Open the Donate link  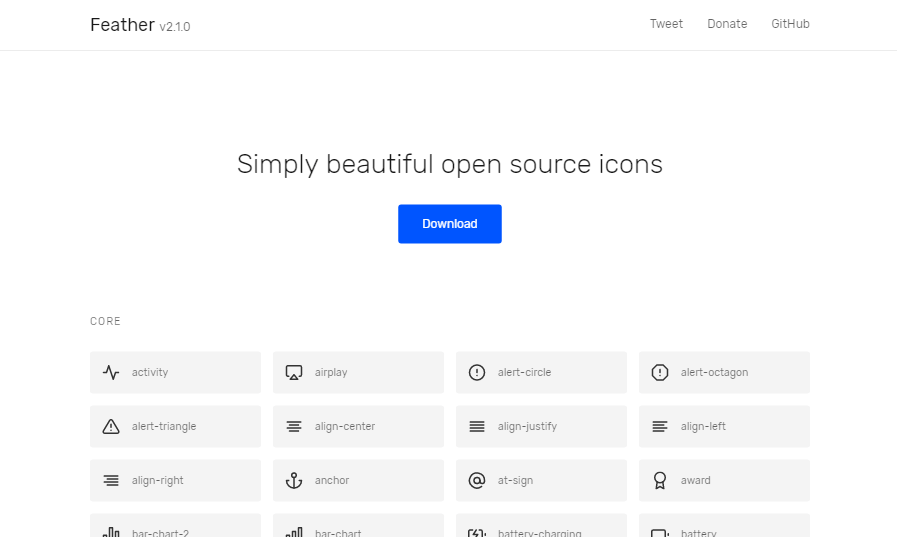coord(727,24)
